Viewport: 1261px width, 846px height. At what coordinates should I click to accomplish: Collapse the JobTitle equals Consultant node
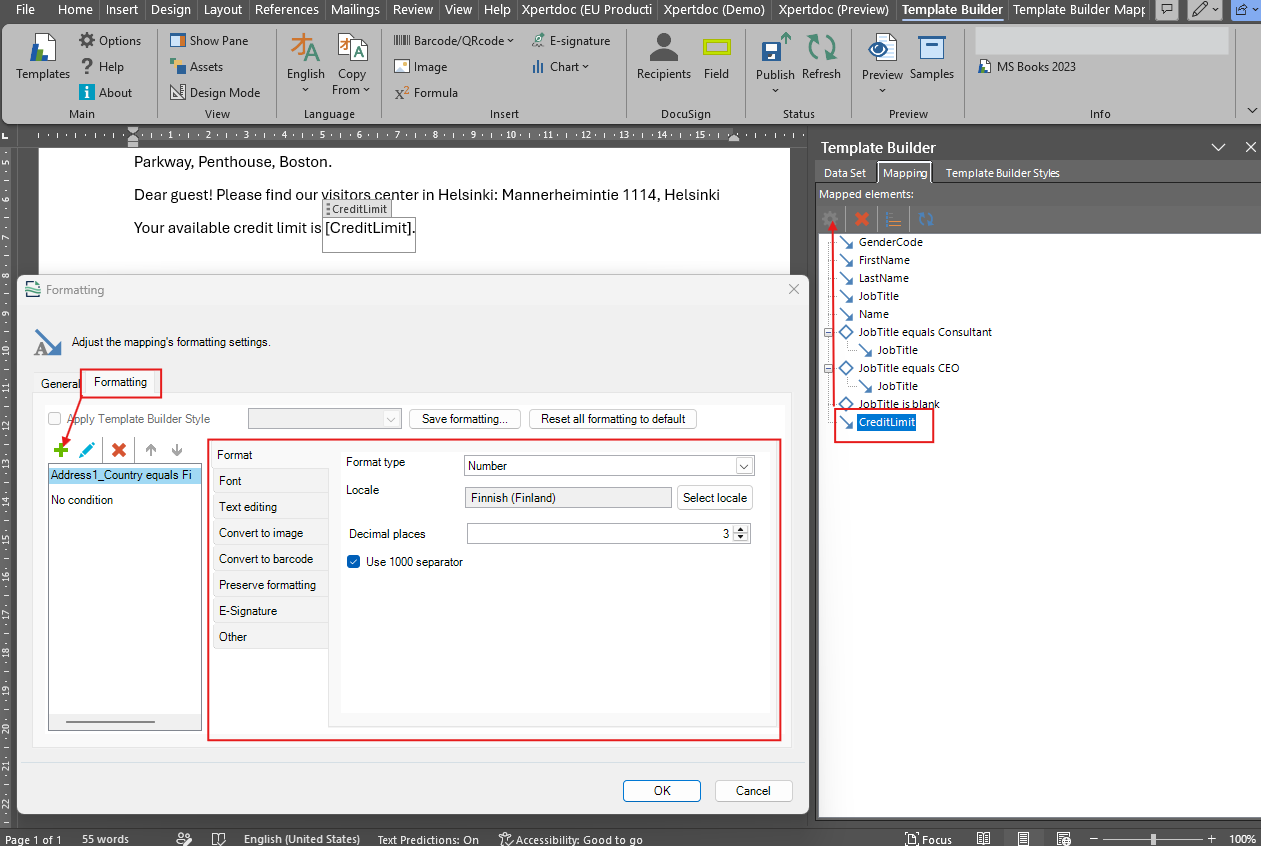pos(828,332)
